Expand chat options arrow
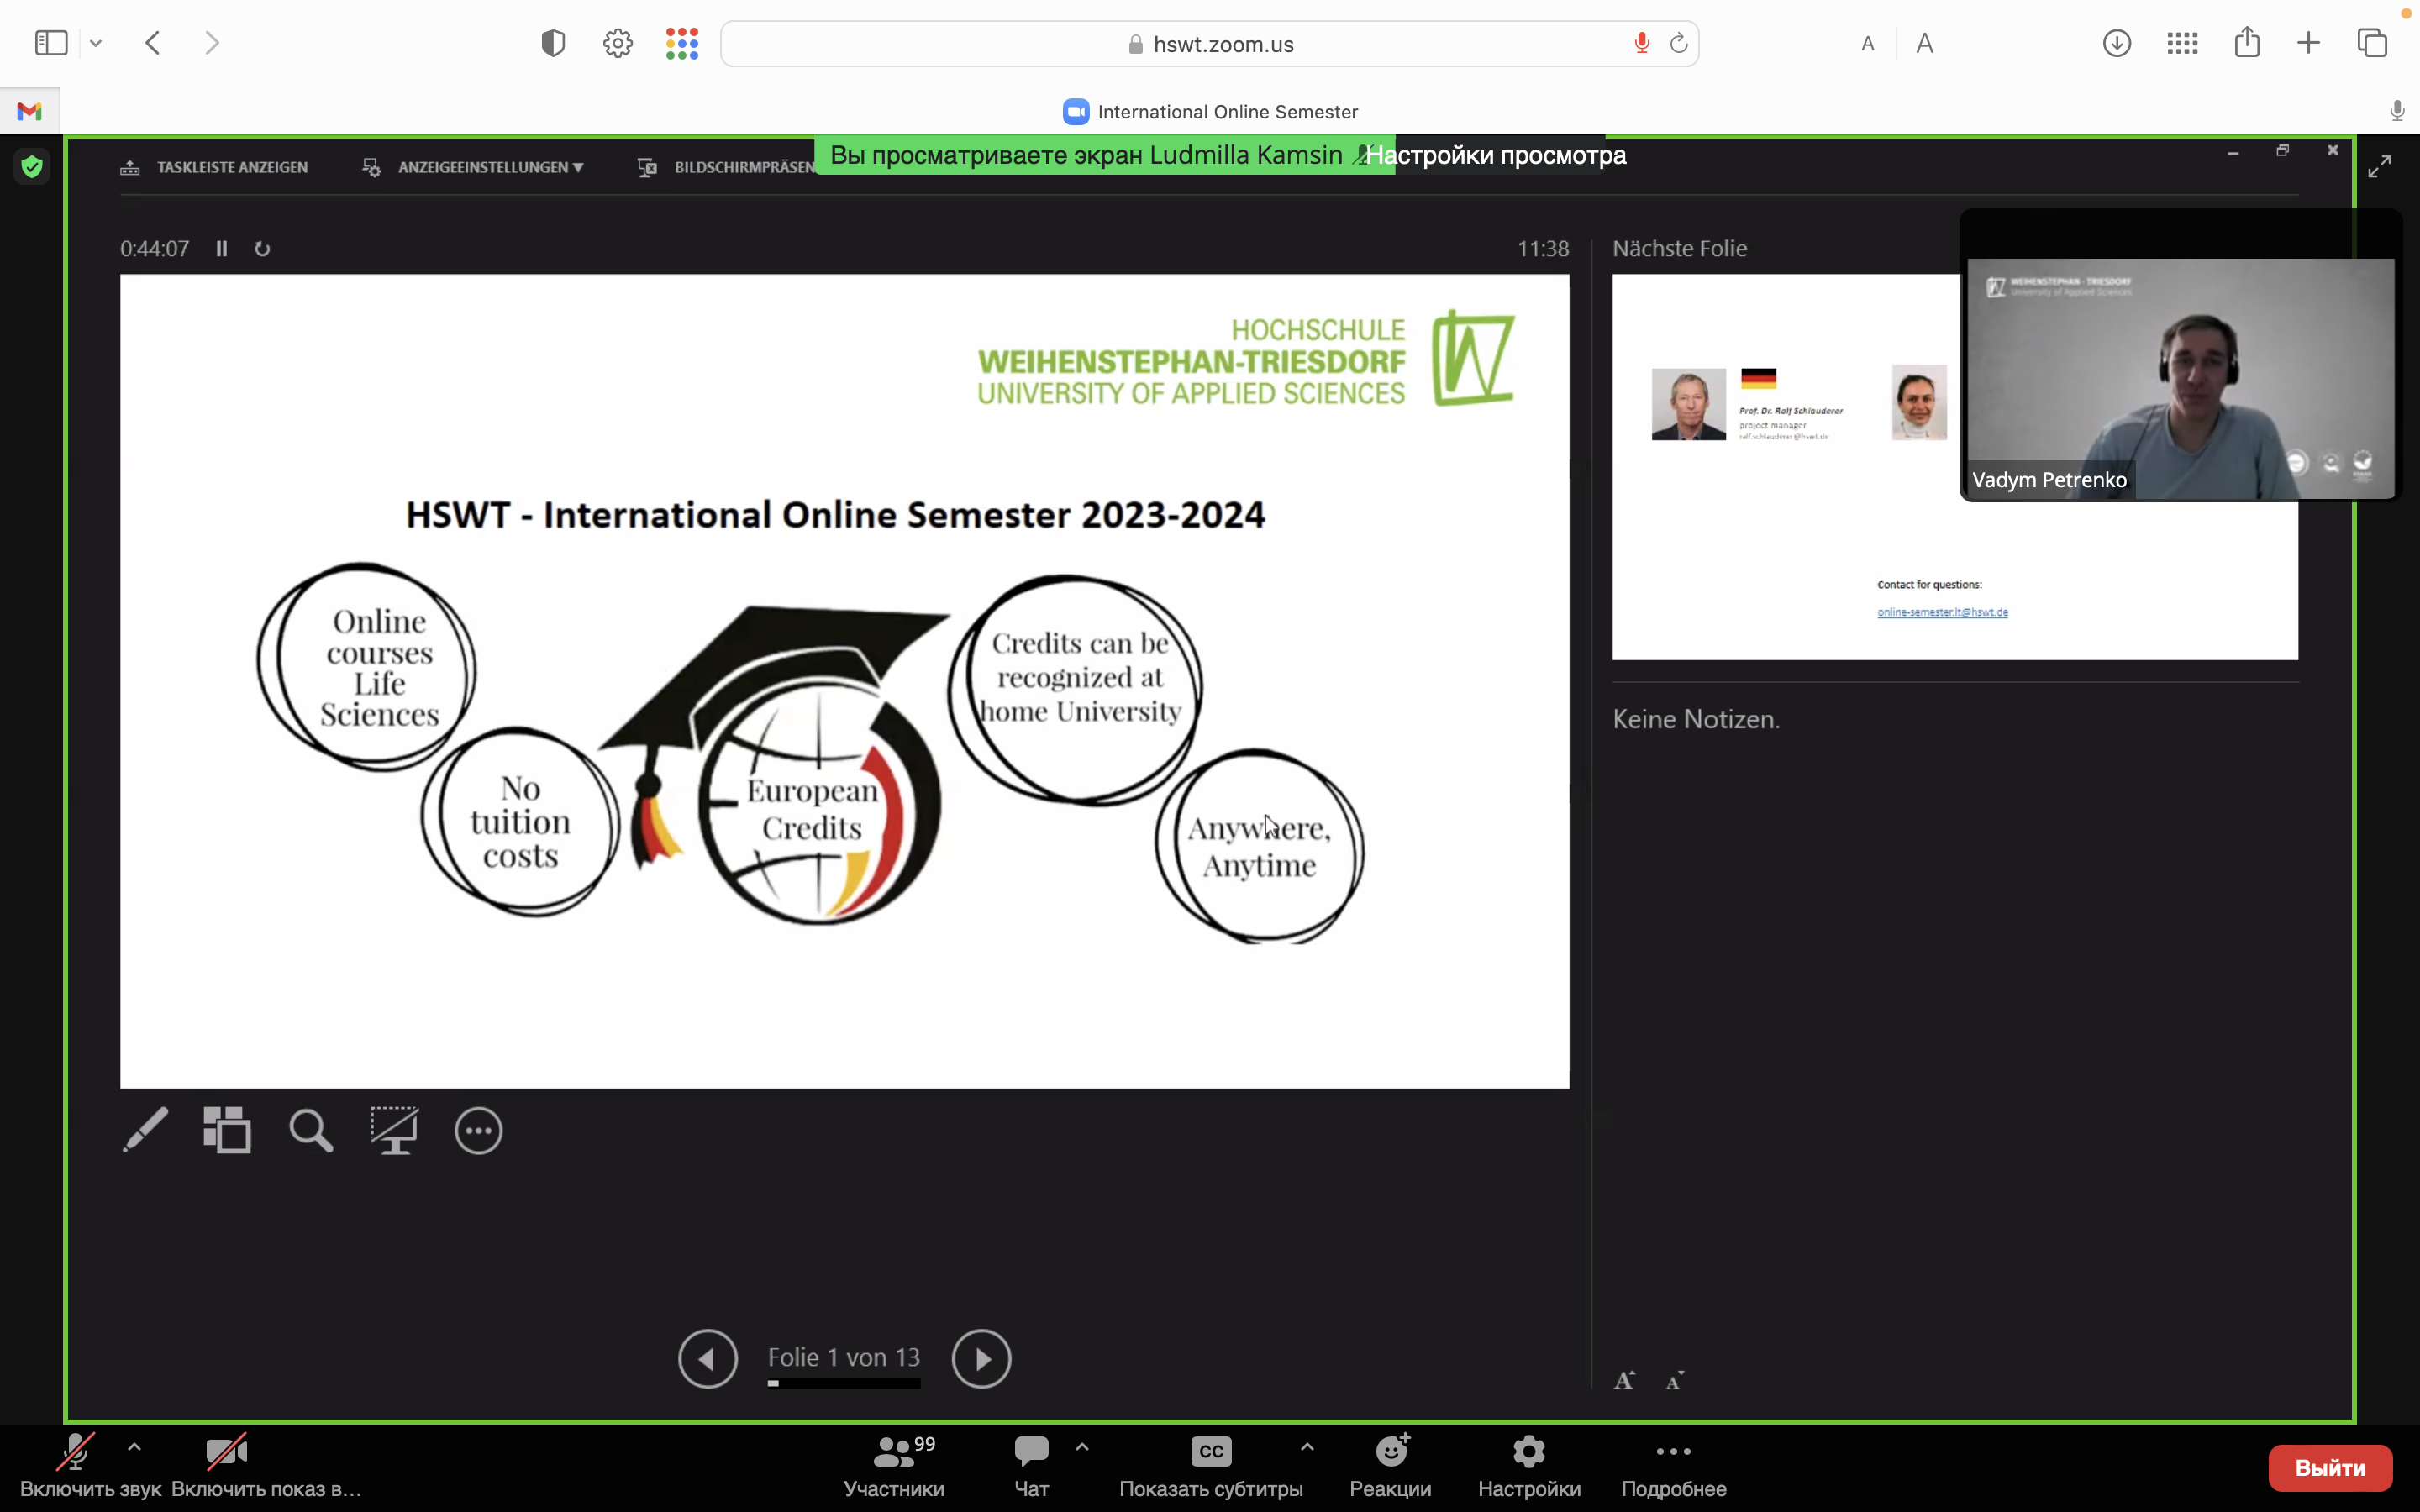 (1082, 1447)
